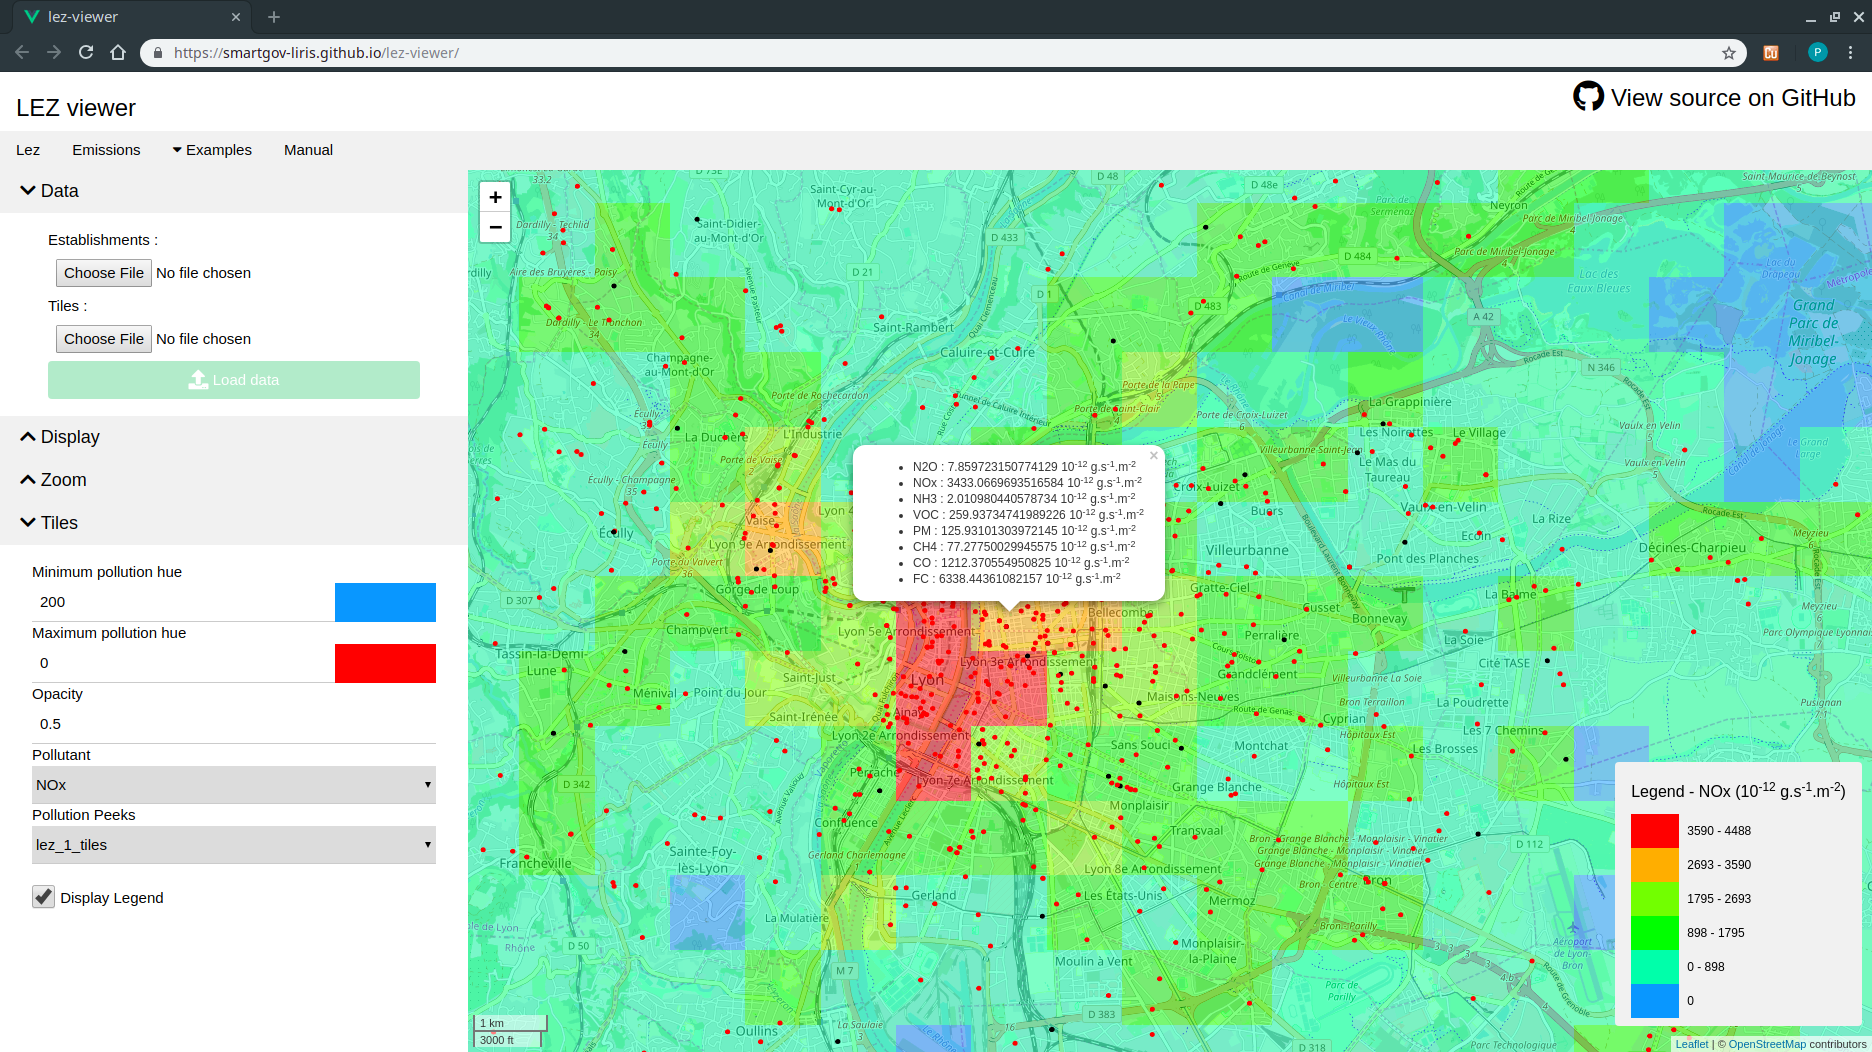Click the Caluire-et-Cuire map label
The height and width of the screenshot is (1052, 1872).
pyautogui.click(x=987, y=352)
